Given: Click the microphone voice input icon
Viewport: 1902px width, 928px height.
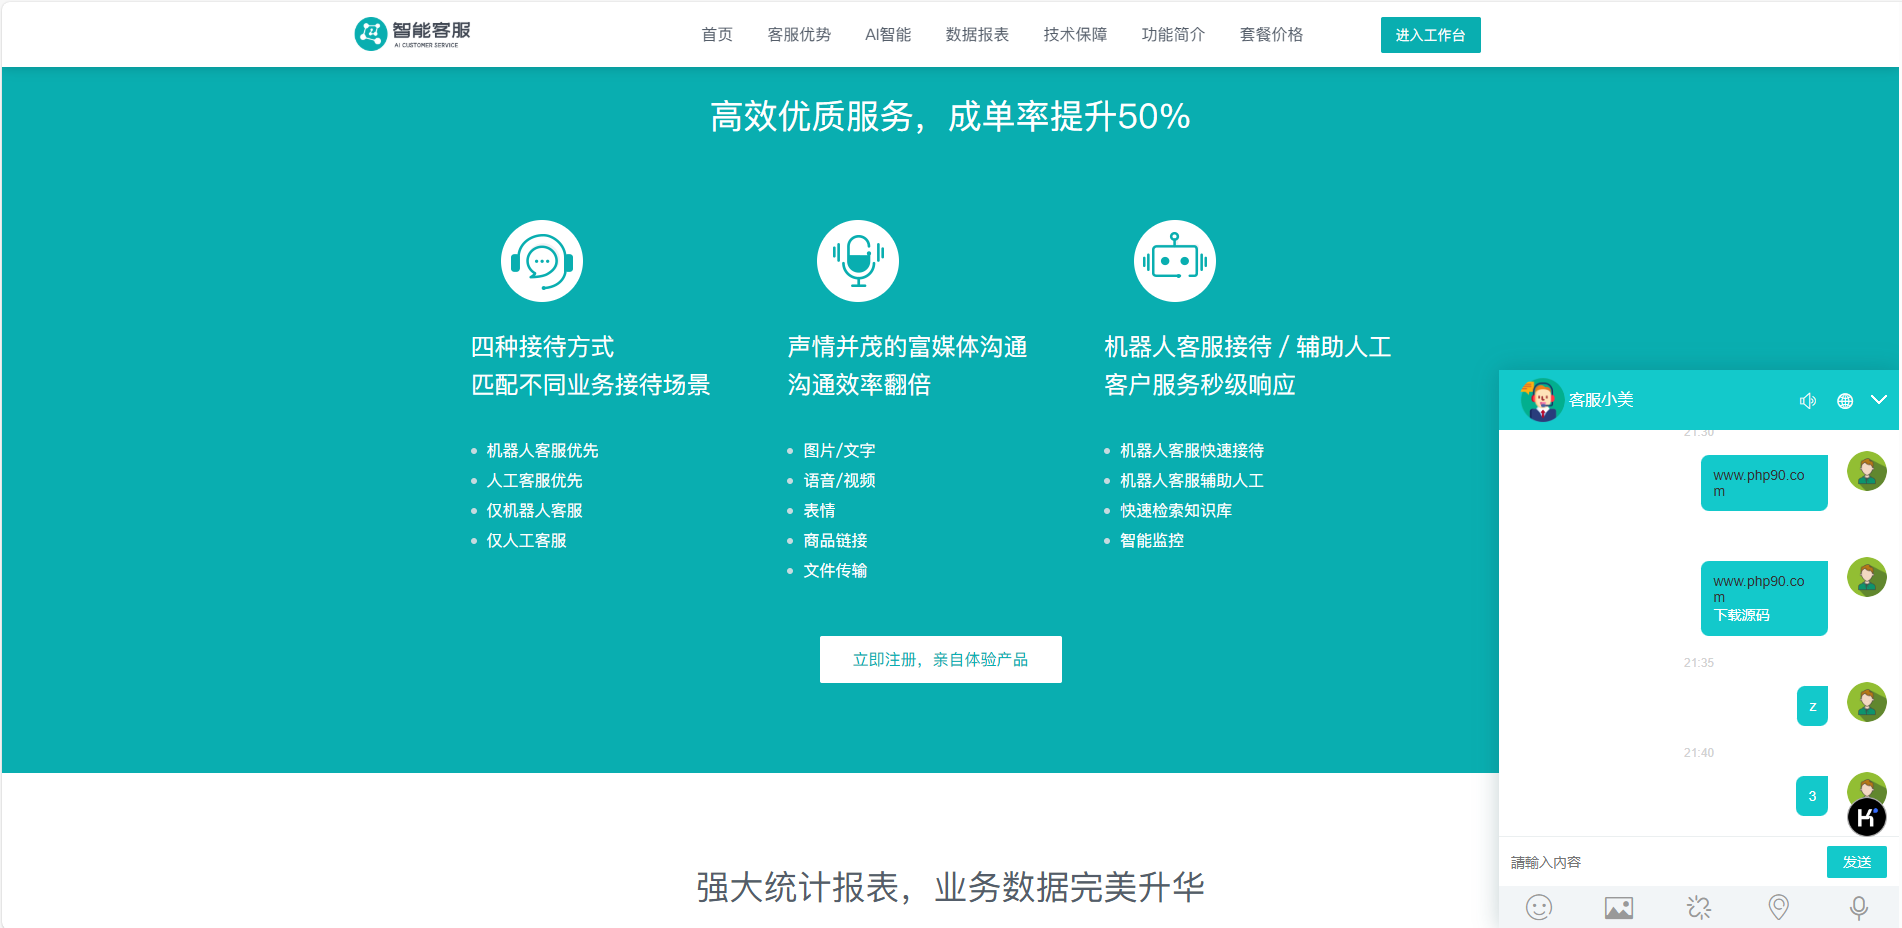Looking at the screenshot, I should (x=1858, y=907).
